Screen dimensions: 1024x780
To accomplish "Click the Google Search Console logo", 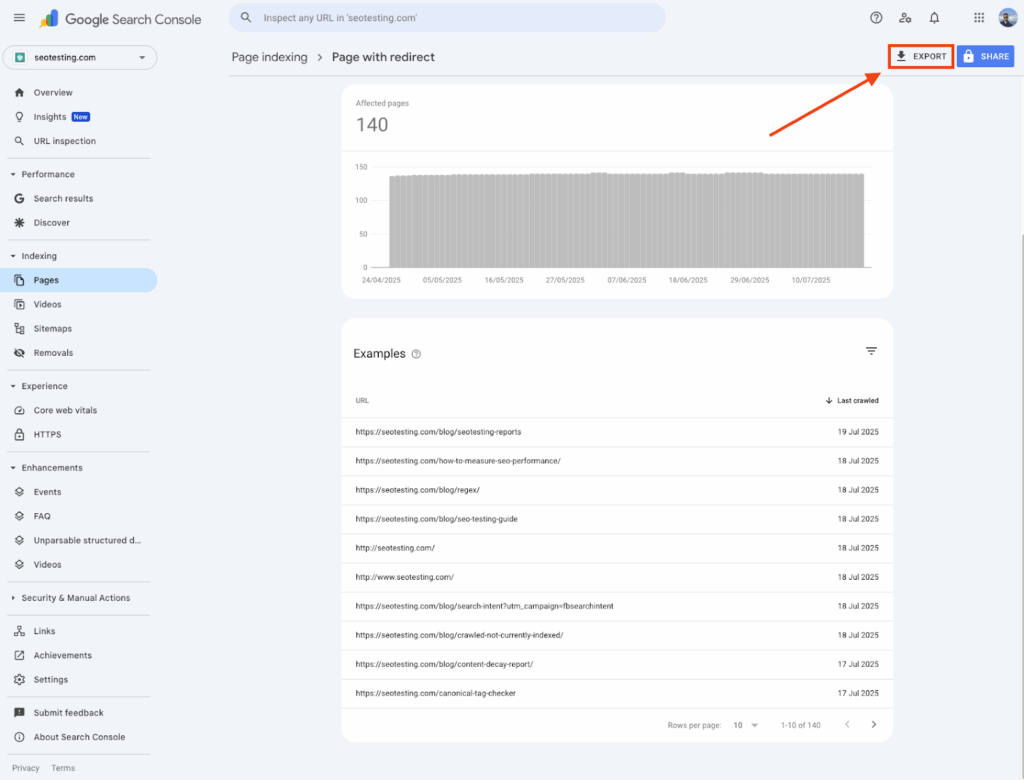I will point(120,19).
